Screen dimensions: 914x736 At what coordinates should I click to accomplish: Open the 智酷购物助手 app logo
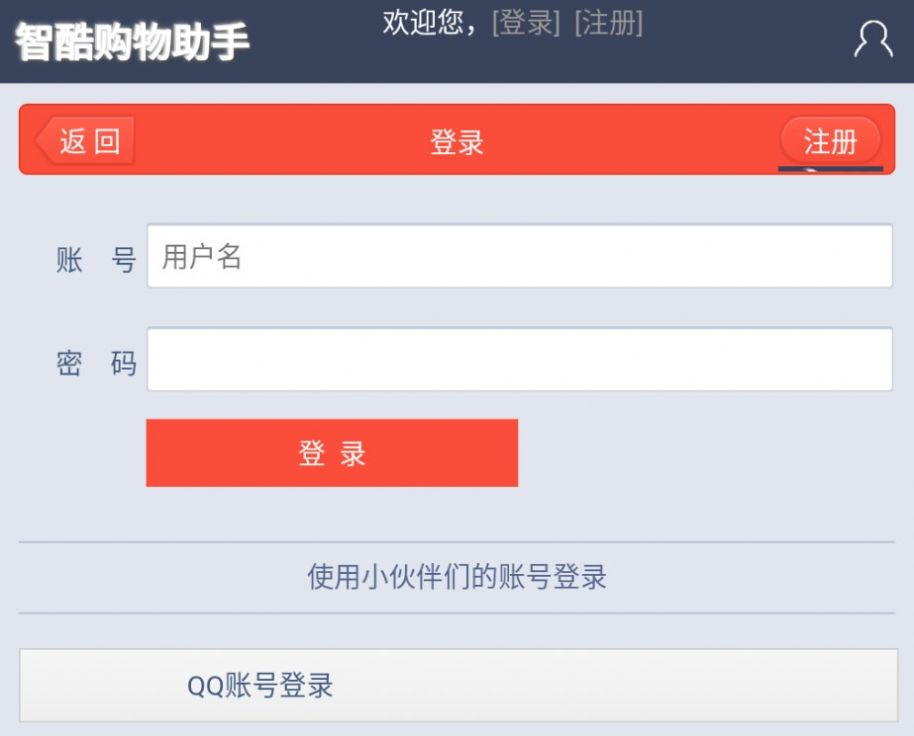(130, 40)
